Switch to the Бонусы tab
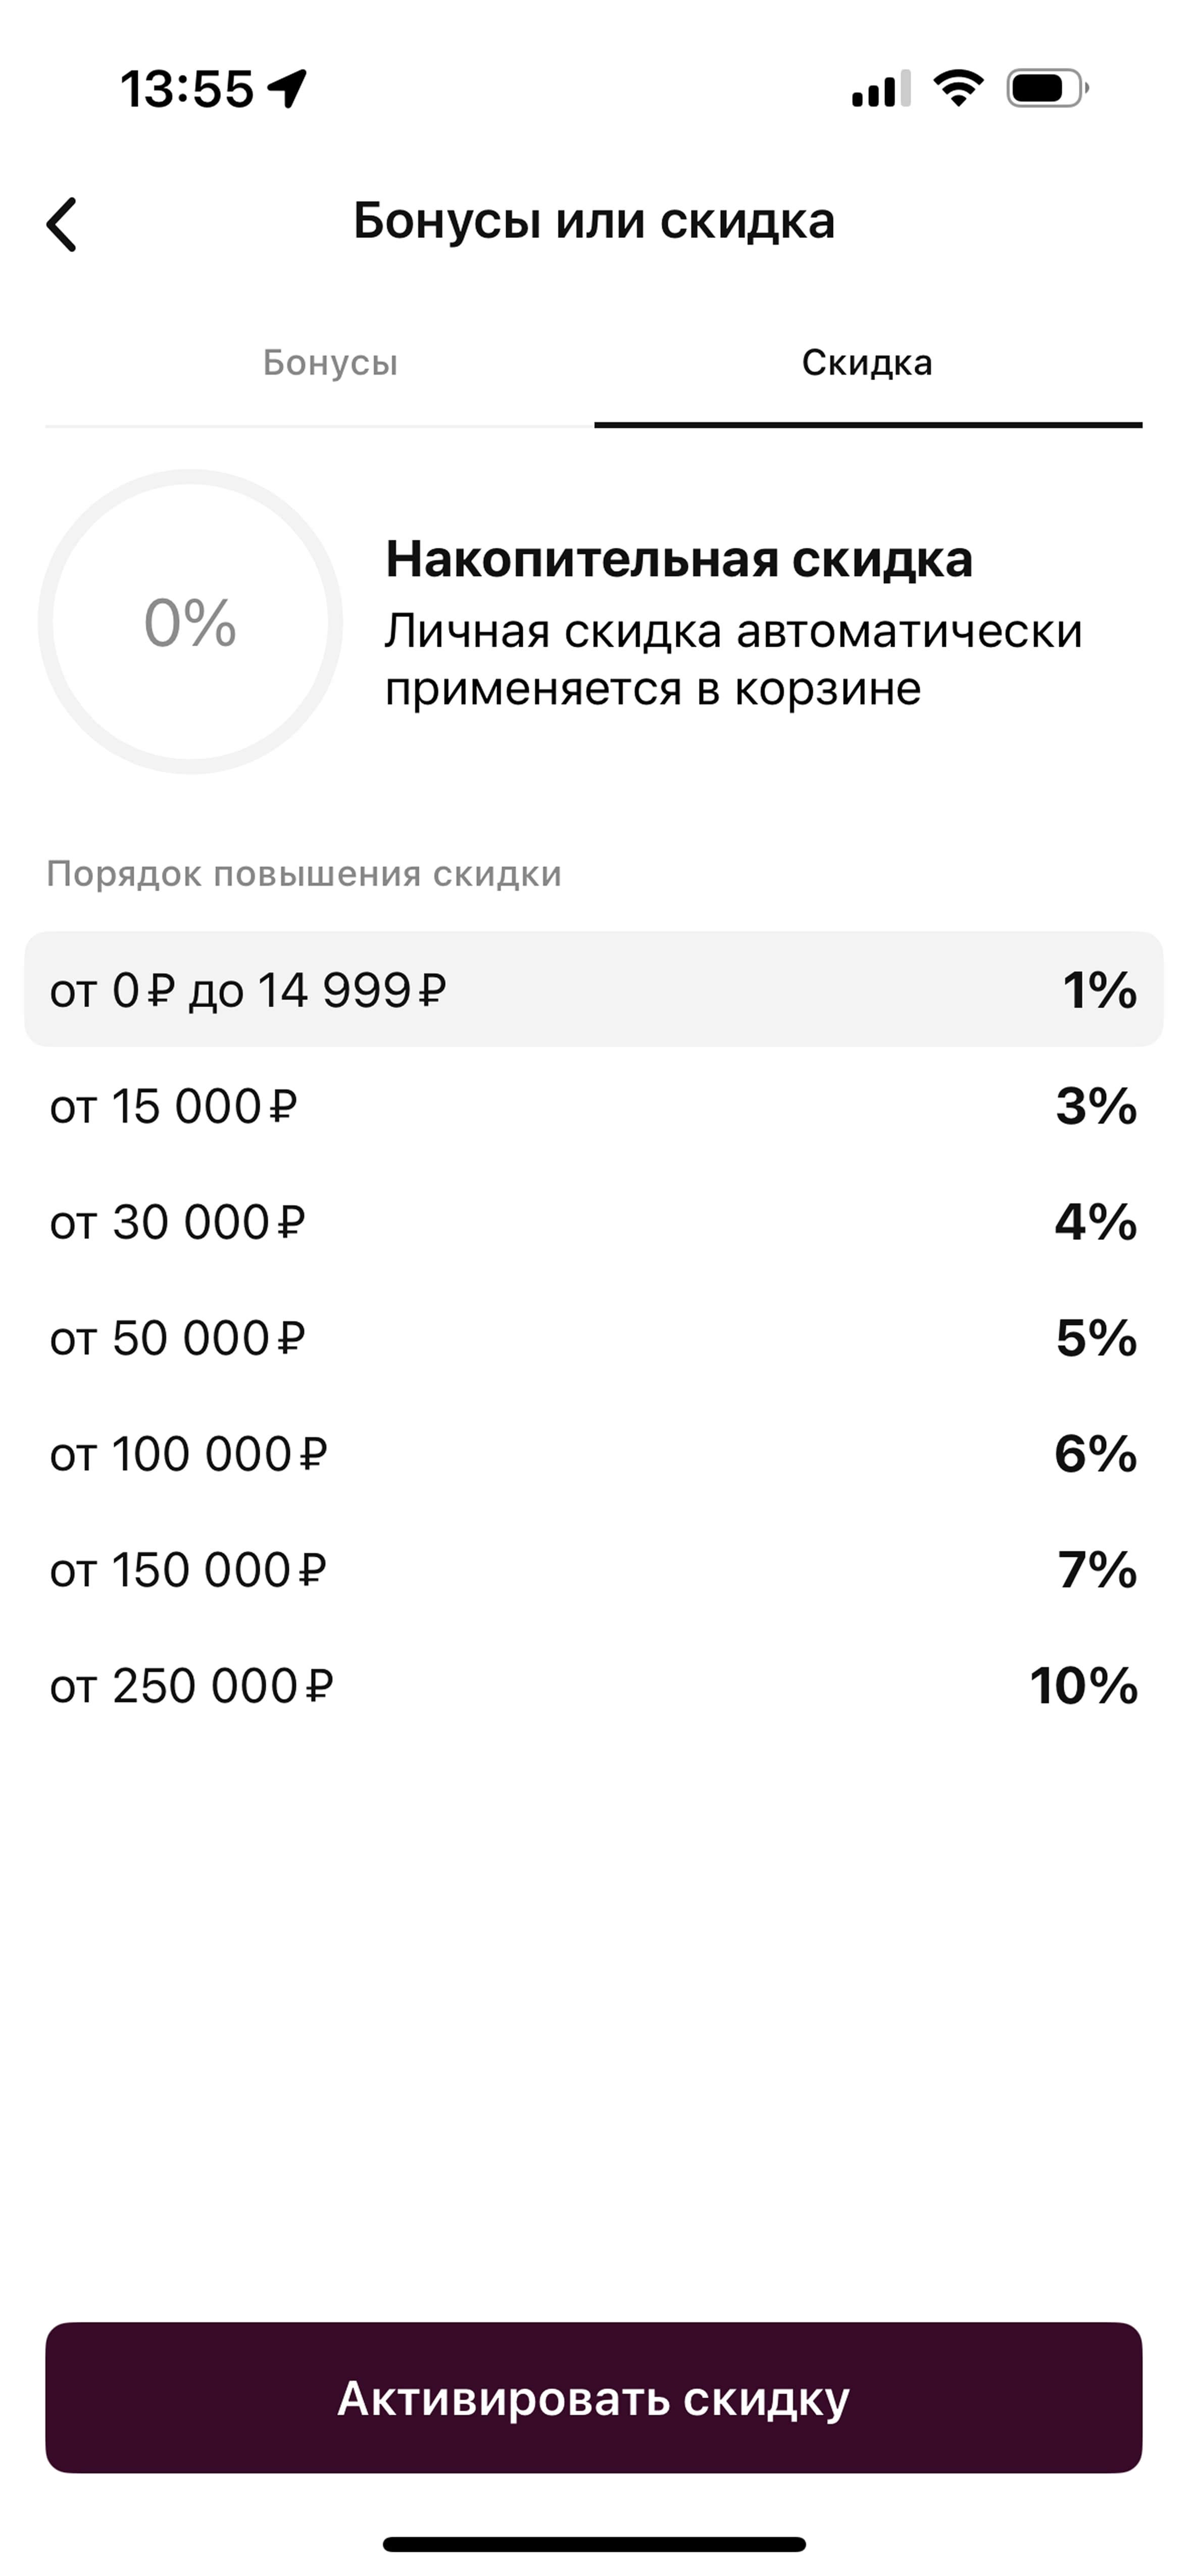The height and width of the screenshot is (2576, 1188). click(330, 362)
